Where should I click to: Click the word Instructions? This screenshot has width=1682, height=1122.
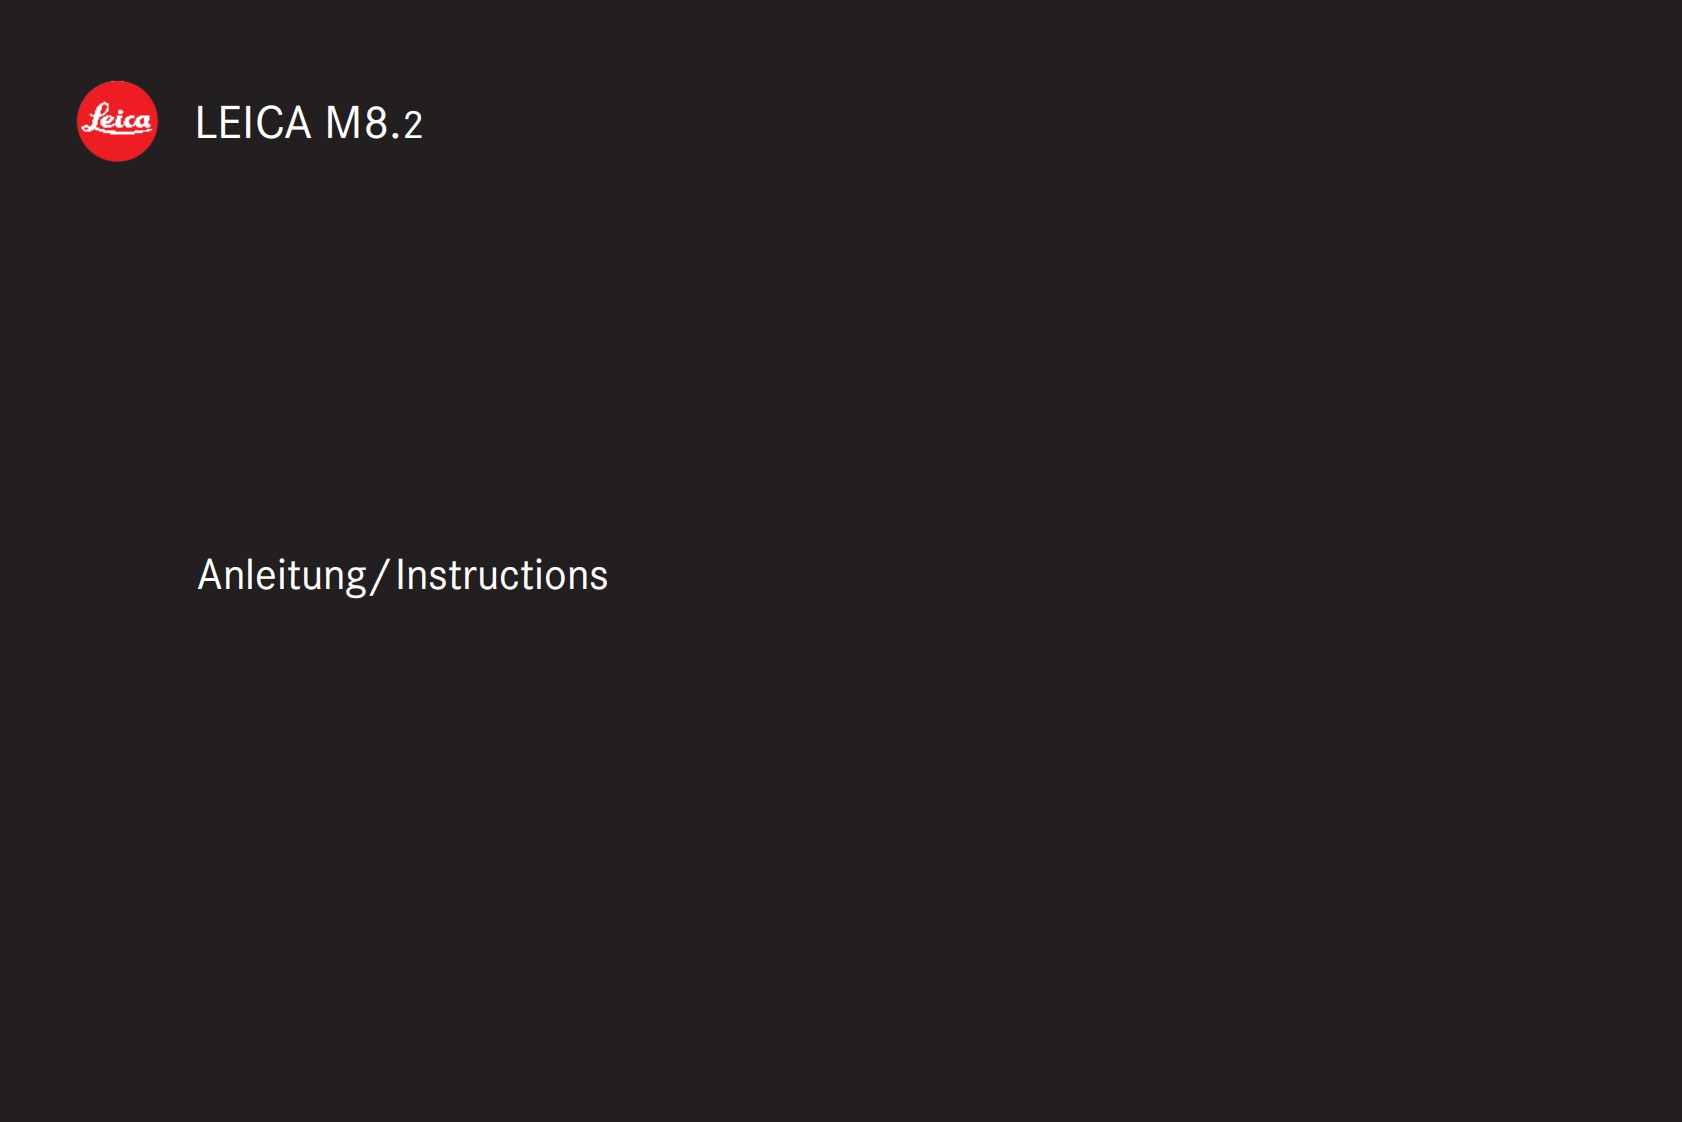[x=501, y=575]
